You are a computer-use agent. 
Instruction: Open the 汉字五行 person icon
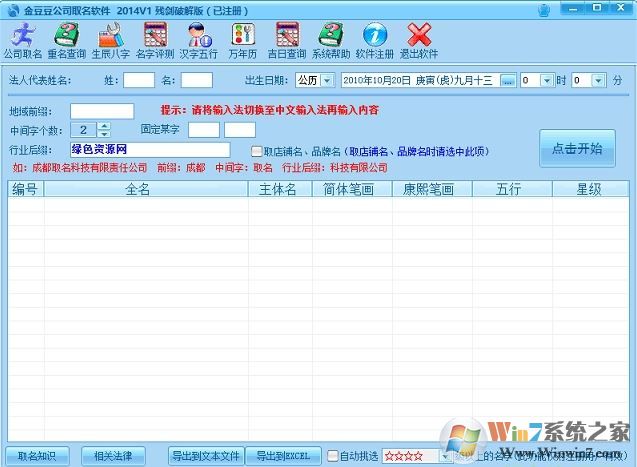199,41
